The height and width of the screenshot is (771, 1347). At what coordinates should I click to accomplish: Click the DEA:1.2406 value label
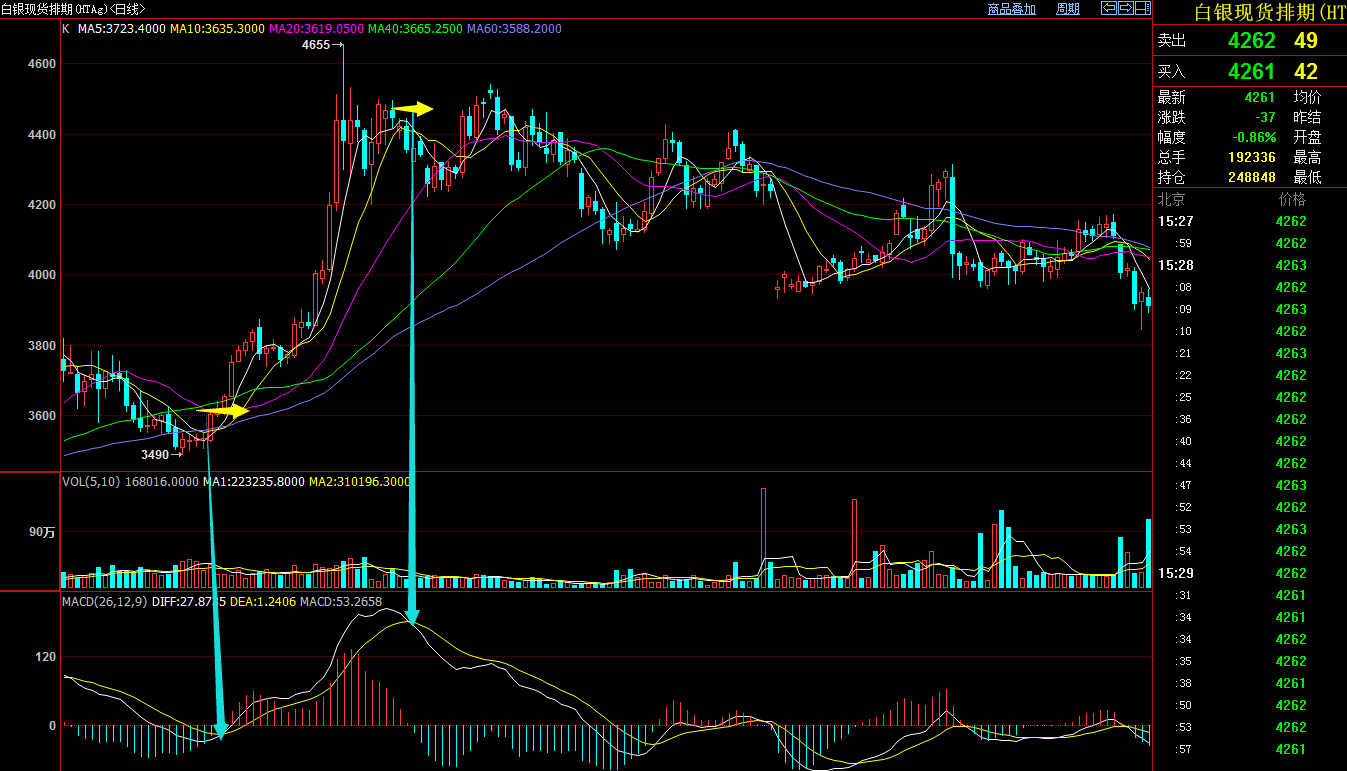click(263, 602)
